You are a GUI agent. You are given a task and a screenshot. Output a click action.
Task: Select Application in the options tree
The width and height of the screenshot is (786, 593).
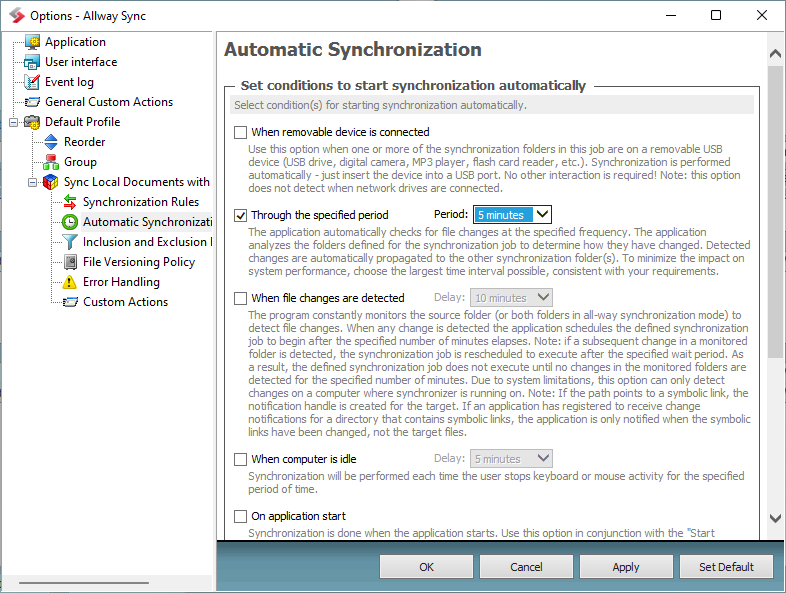tap(75, 42)
